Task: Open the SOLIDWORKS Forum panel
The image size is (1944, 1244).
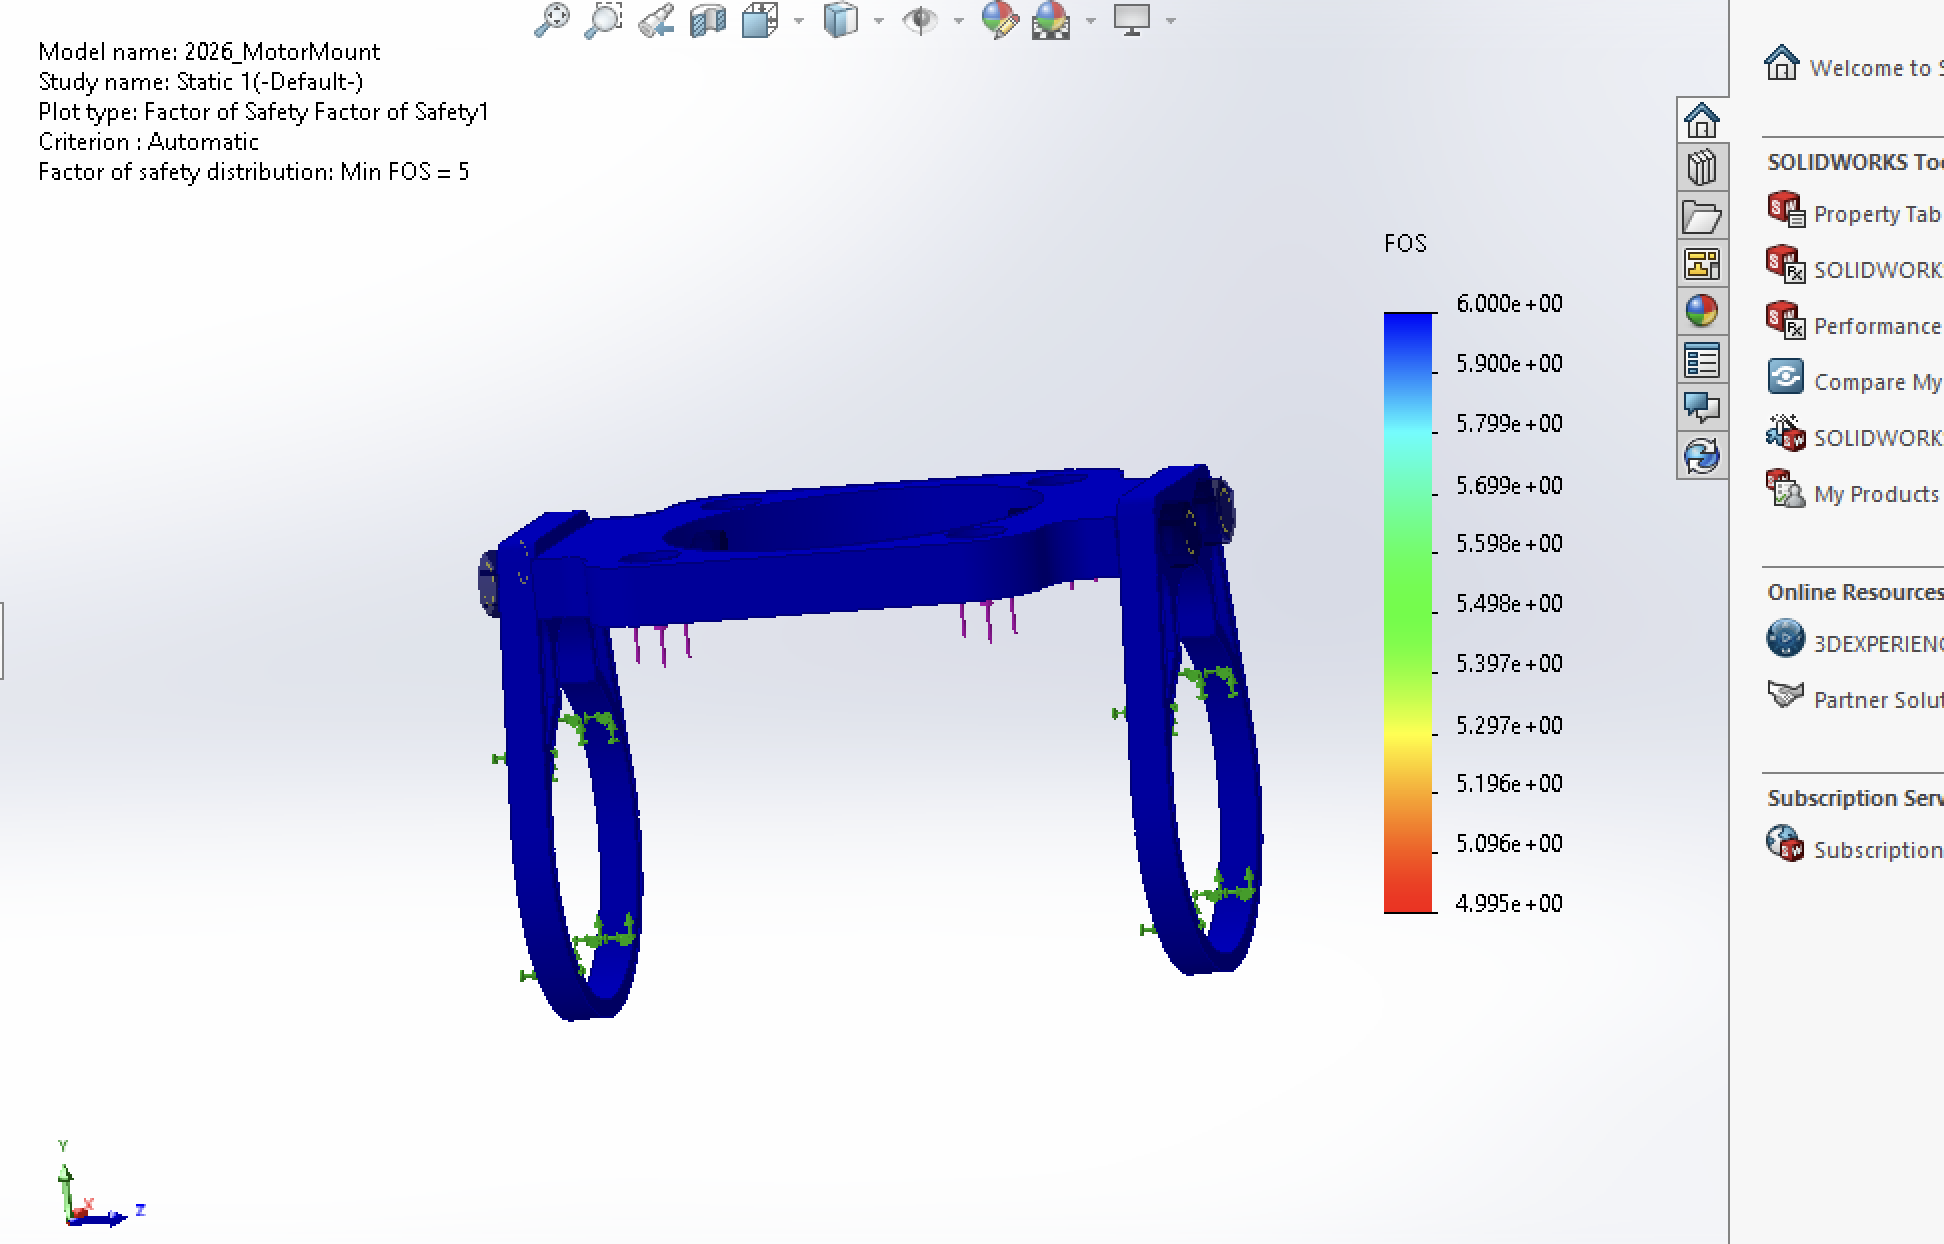Action: point(1704,407)
